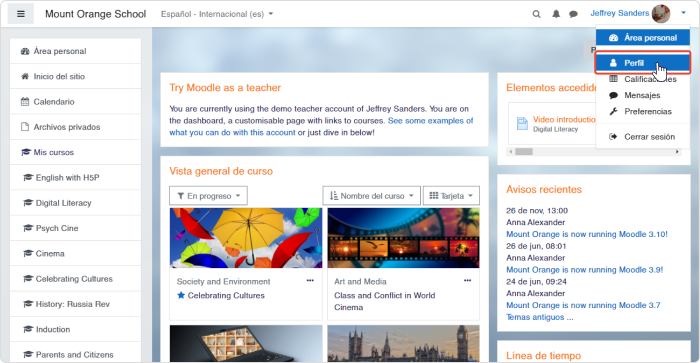Image resolution: width=700 pixels, height=363 pixels.
Task: Open Archivos privados in the sidebar
Action: pos(75,127)
